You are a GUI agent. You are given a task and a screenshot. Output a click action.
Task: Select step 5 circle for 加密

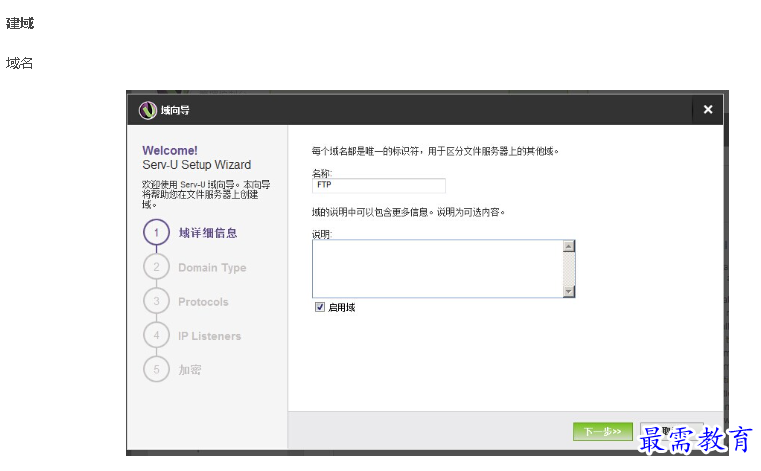(x=156, y=370)
